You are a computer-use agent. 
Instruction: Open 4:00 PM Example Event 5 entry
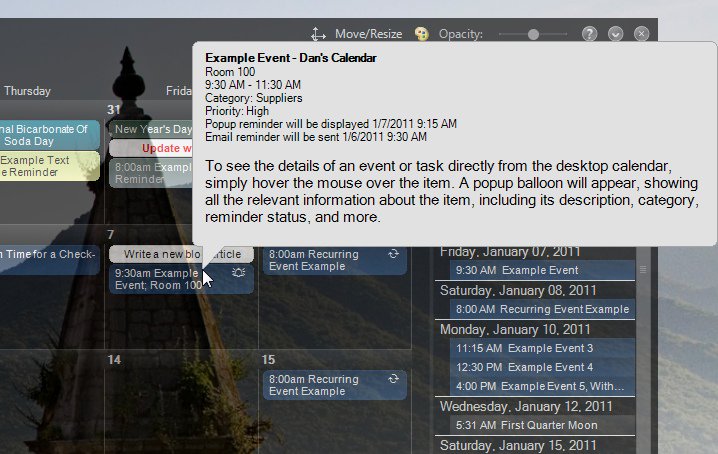542,386
